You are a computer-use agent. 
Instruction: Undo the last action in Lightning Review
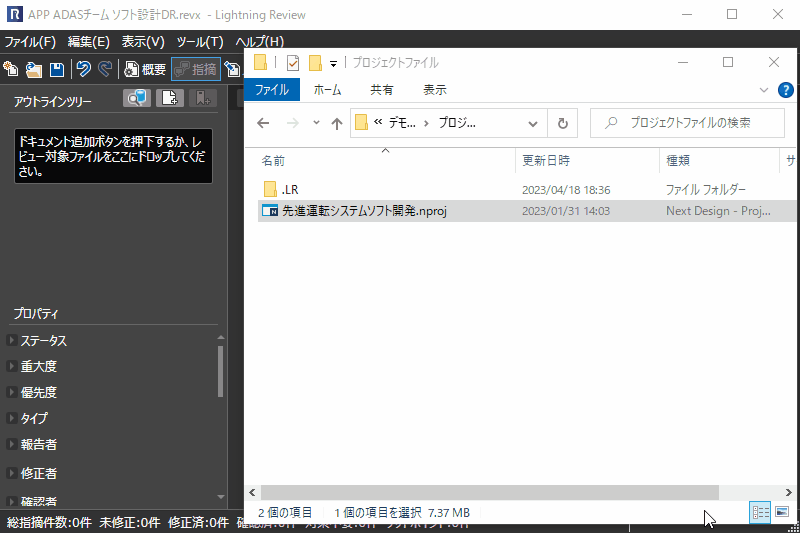coord(84,69)
